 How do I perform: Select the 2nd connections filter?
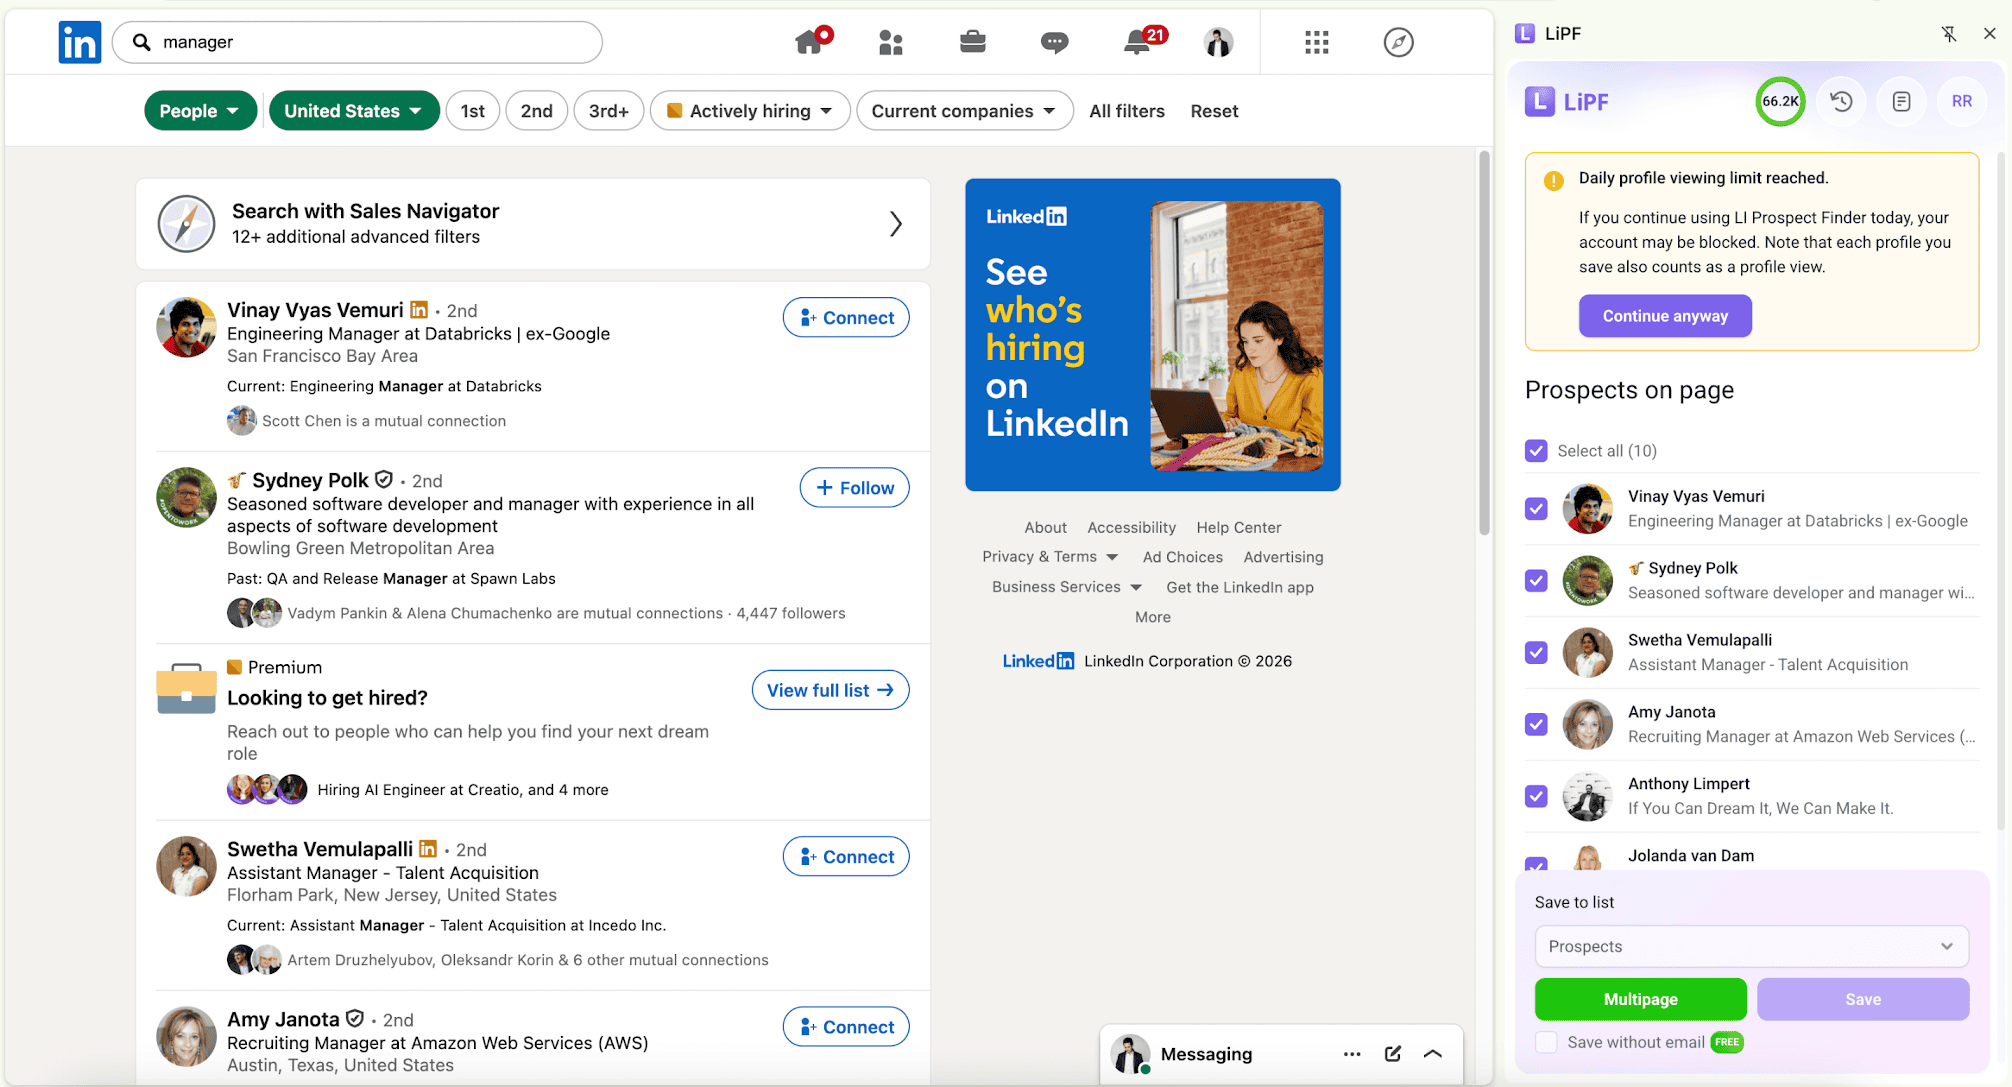point(536,111)
